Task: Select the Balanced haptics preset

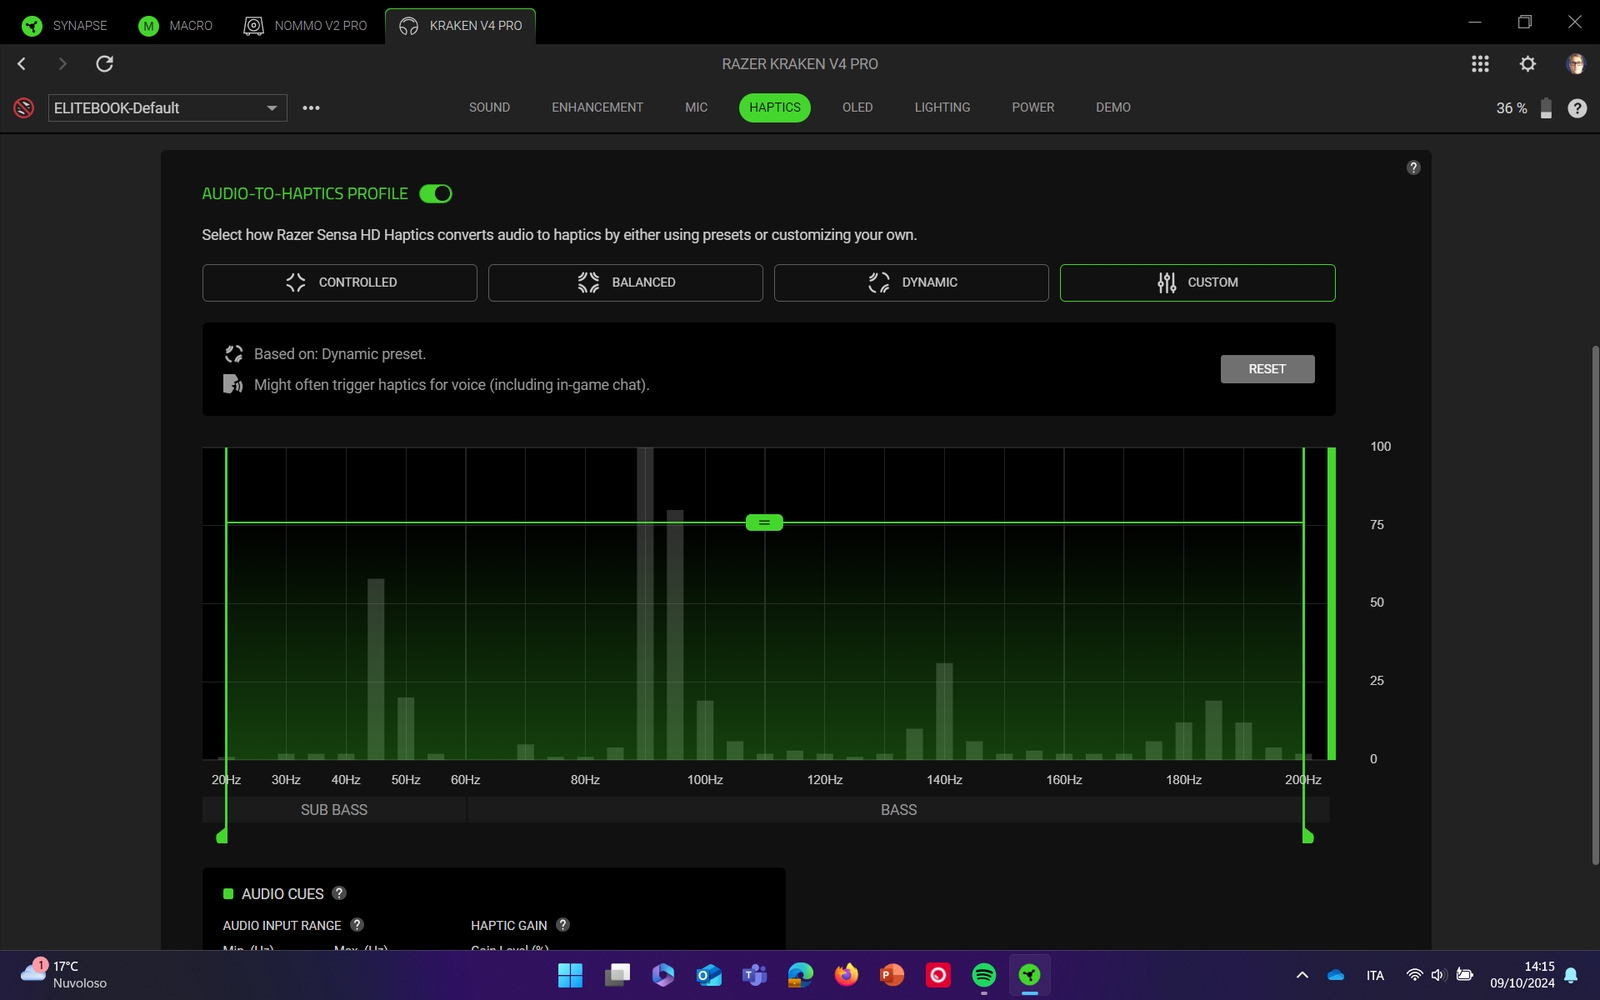Action: [625, 283]
